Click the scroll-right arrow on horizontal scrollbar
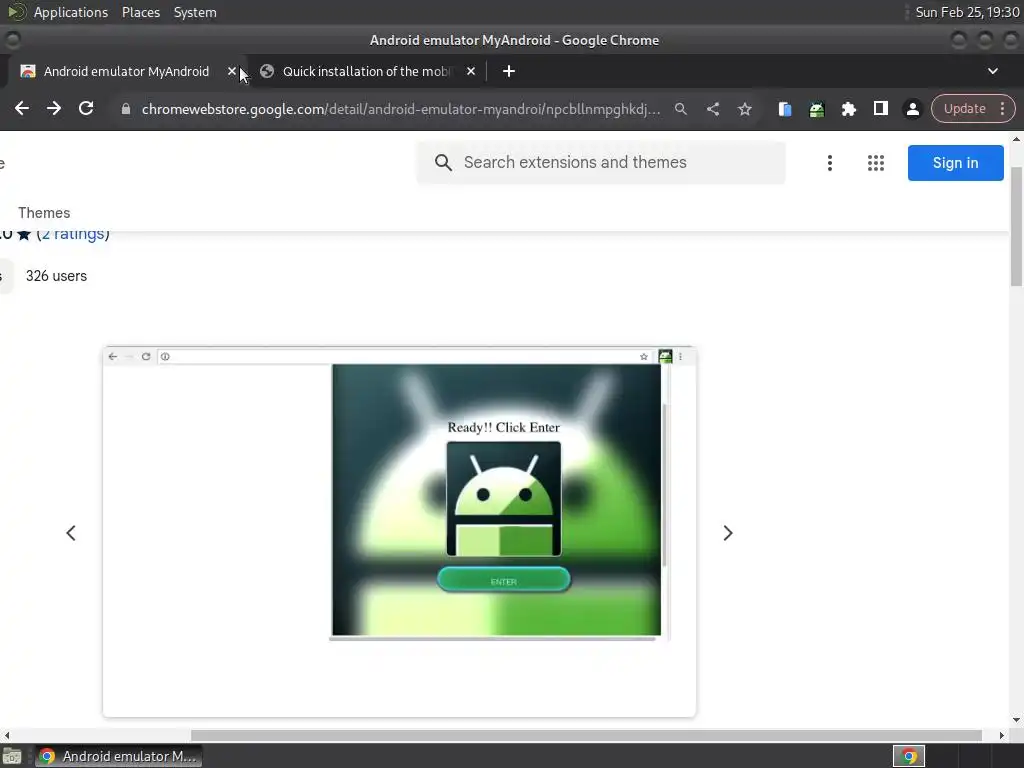This screenshot has height=768, width=1024. (x=1001, y=735)
